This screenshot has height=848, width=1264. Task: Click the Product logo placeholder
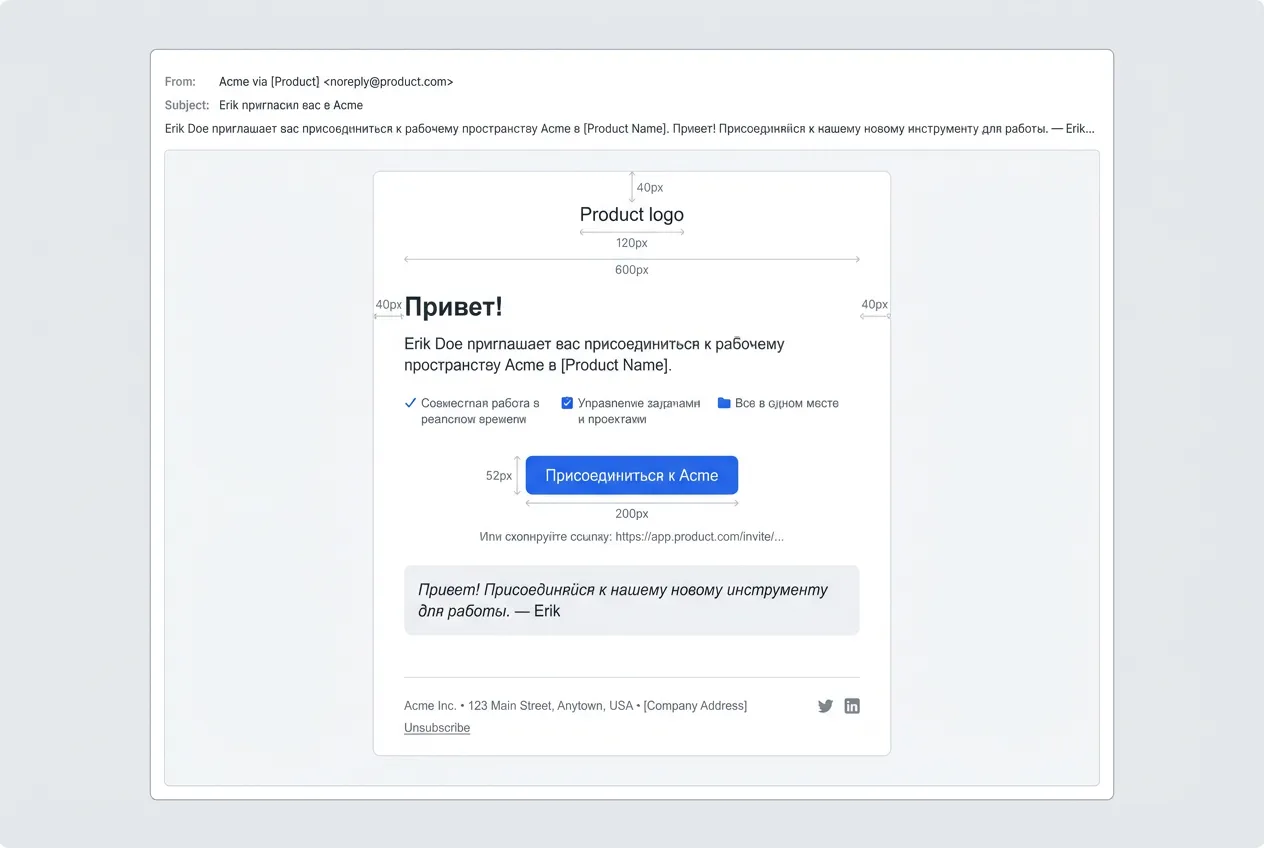click(632, 215)
